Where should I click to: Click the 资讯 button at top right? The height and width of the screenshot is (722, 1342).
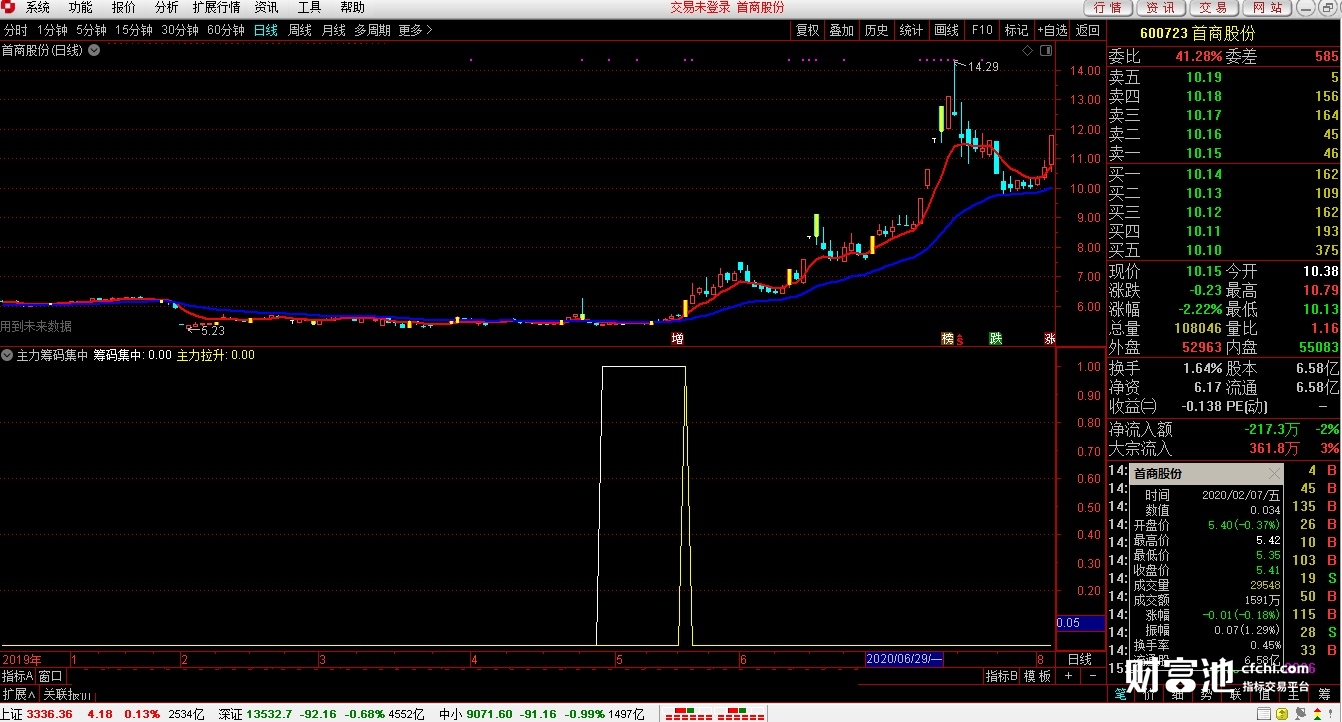[x=1161, y=8]
